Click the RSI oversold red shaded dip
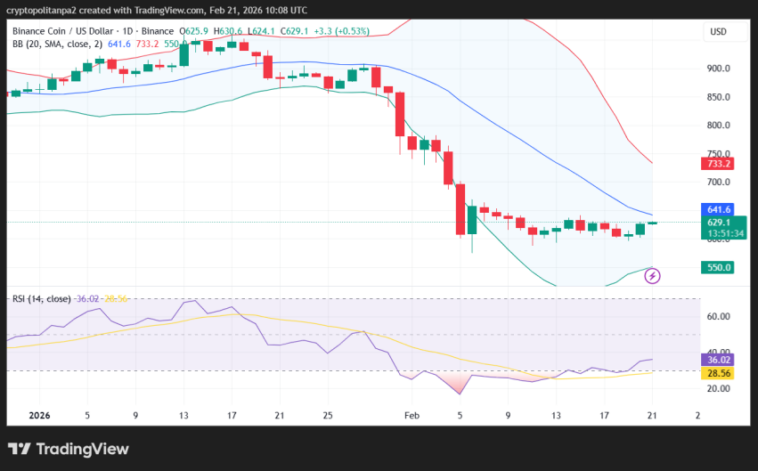This screenshot has height=471, width=758. (458, 383)
